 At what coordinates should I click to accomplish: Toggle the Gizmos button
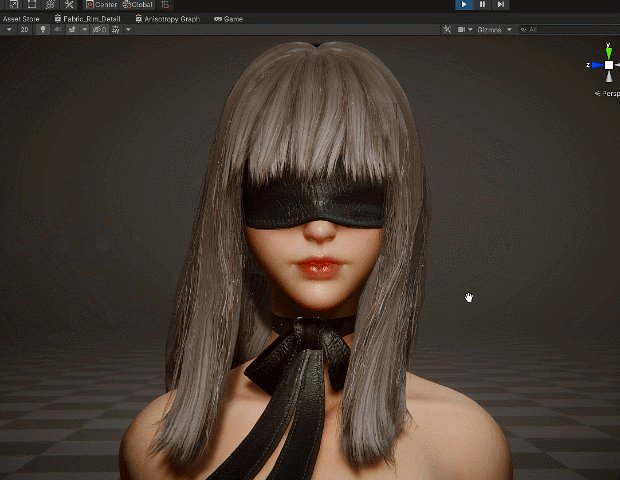[489, 30]
